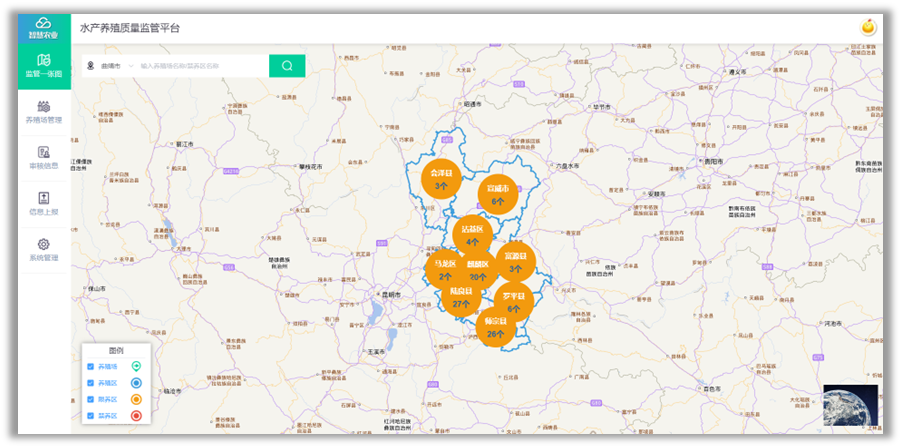The width and height of the screenshot is (902, 448).
Task: Click the 沾益区 cluster marker (4个)
Action: click(472, 235)
